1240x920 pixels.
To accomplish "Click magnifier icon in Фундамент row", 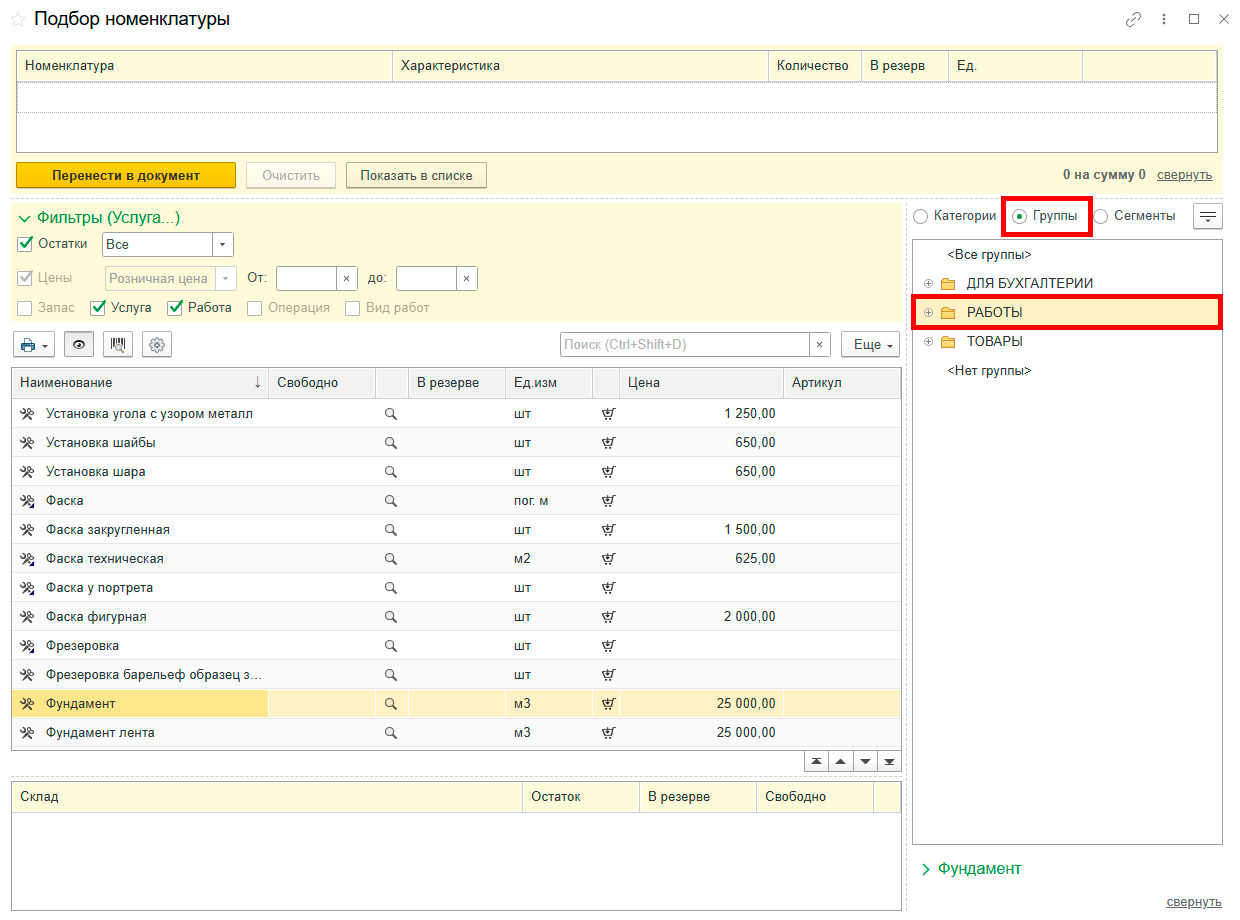I will pos(391,704).
